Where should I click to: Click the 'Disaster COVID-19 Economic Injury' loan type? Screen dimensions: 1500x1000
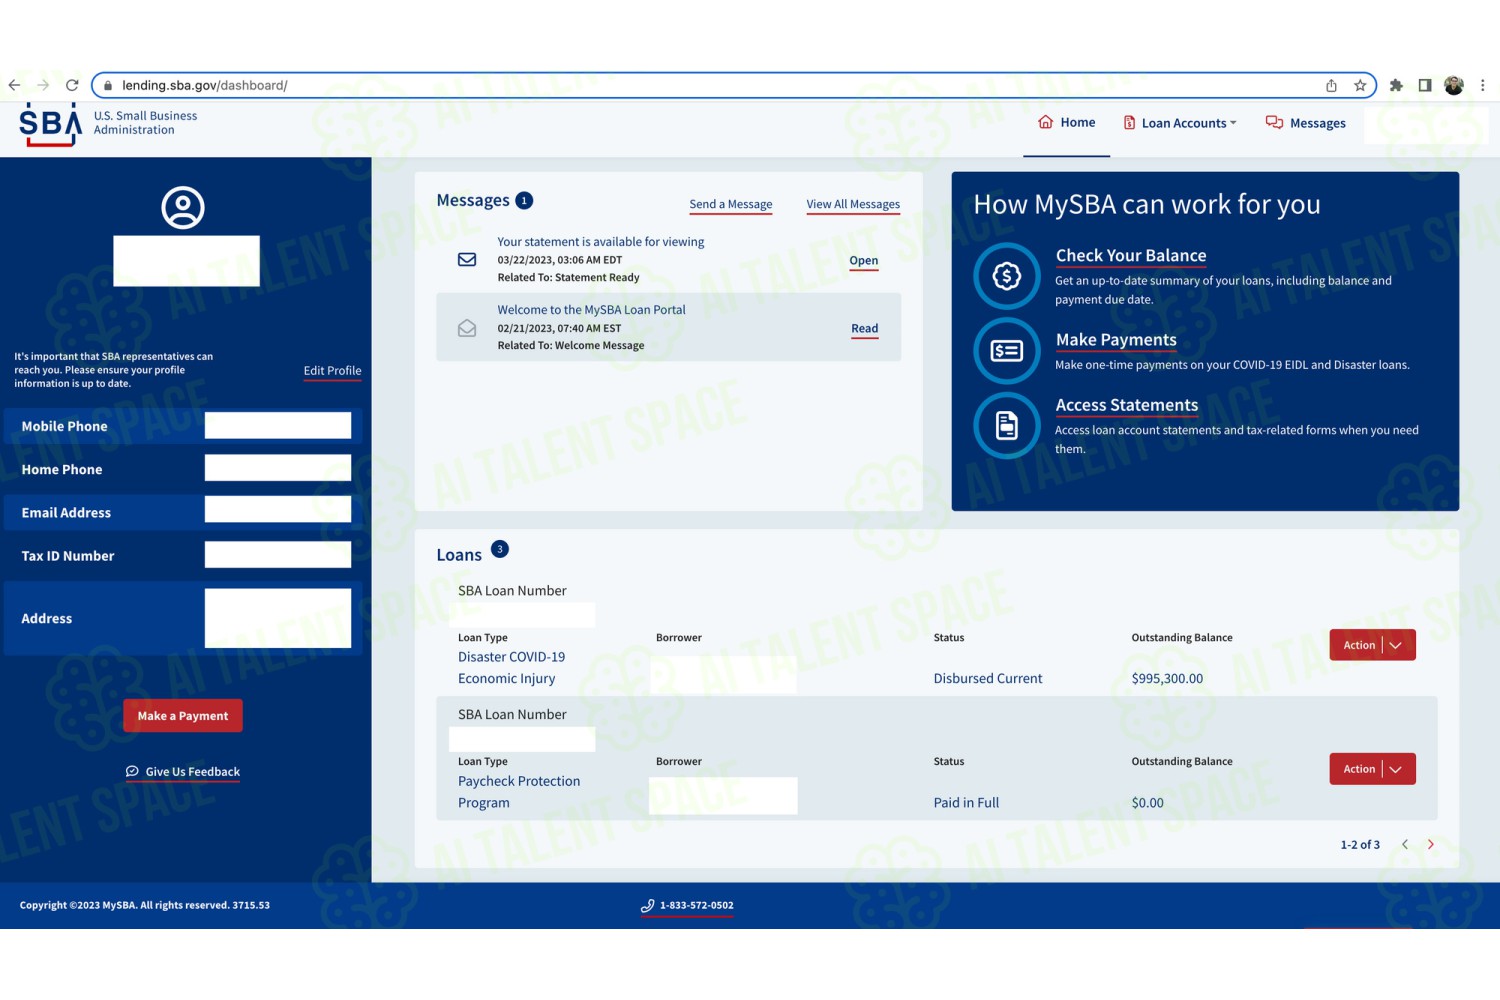511,668
